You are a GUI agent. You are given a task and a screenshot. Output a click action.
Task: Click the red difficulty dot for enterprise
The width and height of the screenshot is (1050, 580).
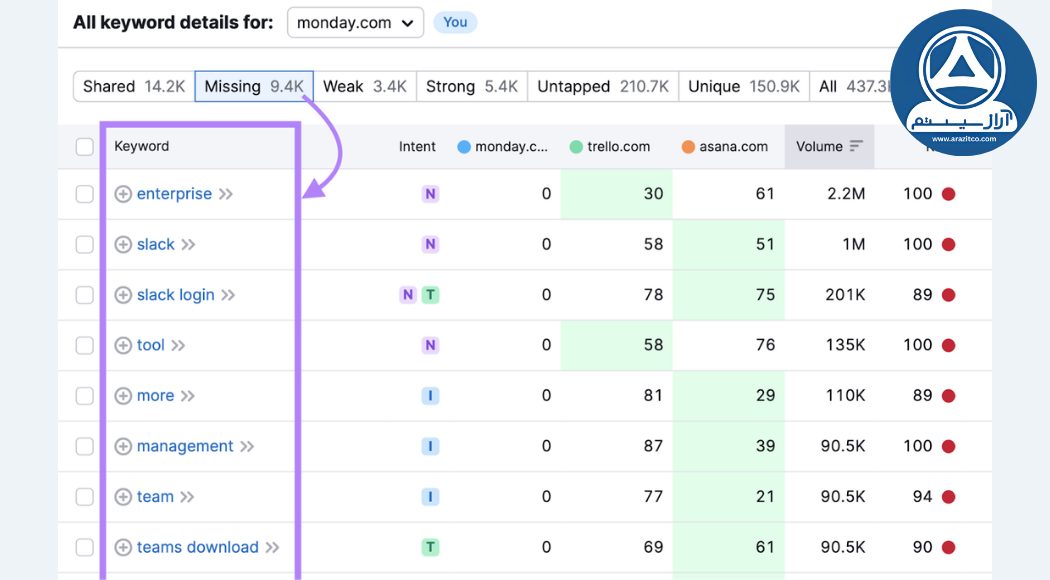pos(948,194)
